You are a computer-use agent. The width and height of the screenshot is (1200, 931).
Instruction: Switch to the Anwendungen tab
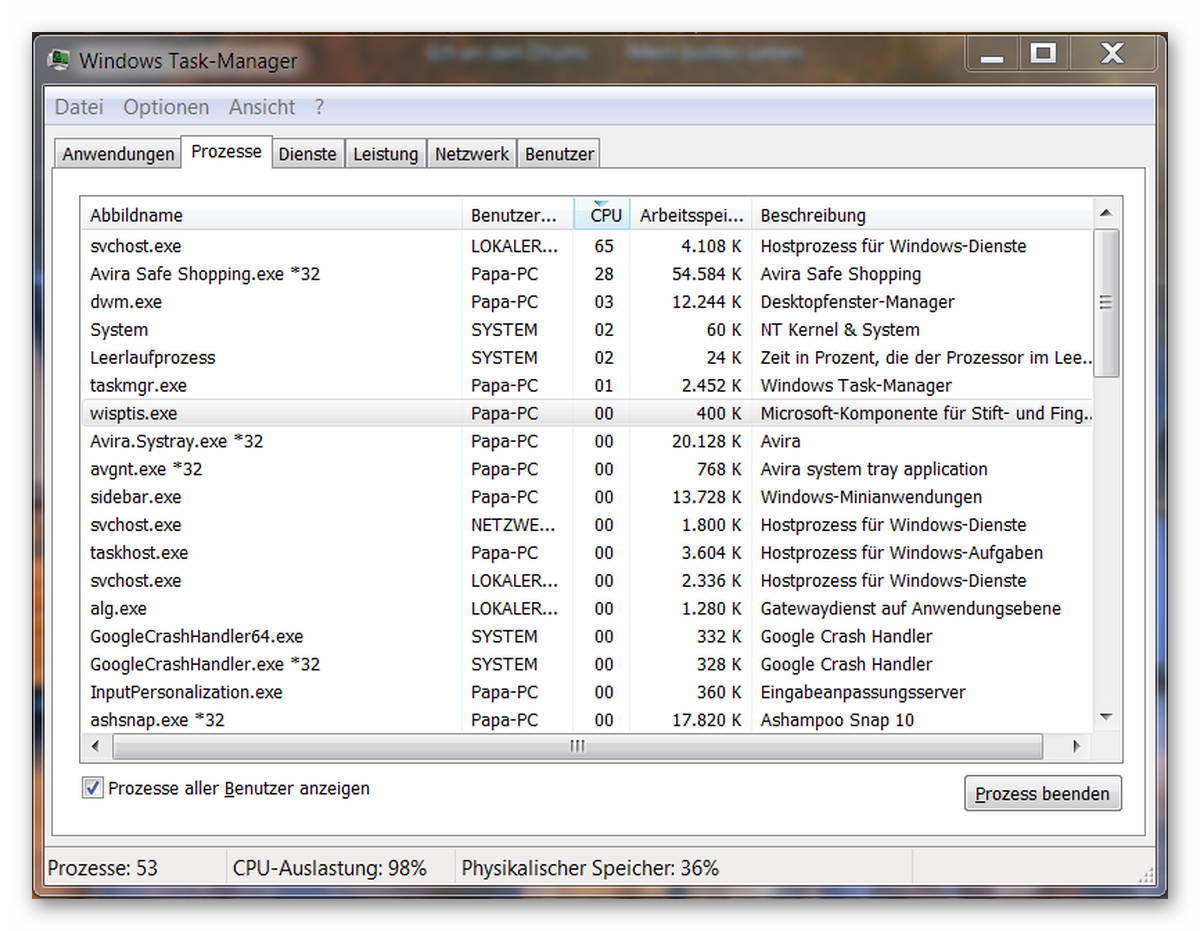pos(118,154)
